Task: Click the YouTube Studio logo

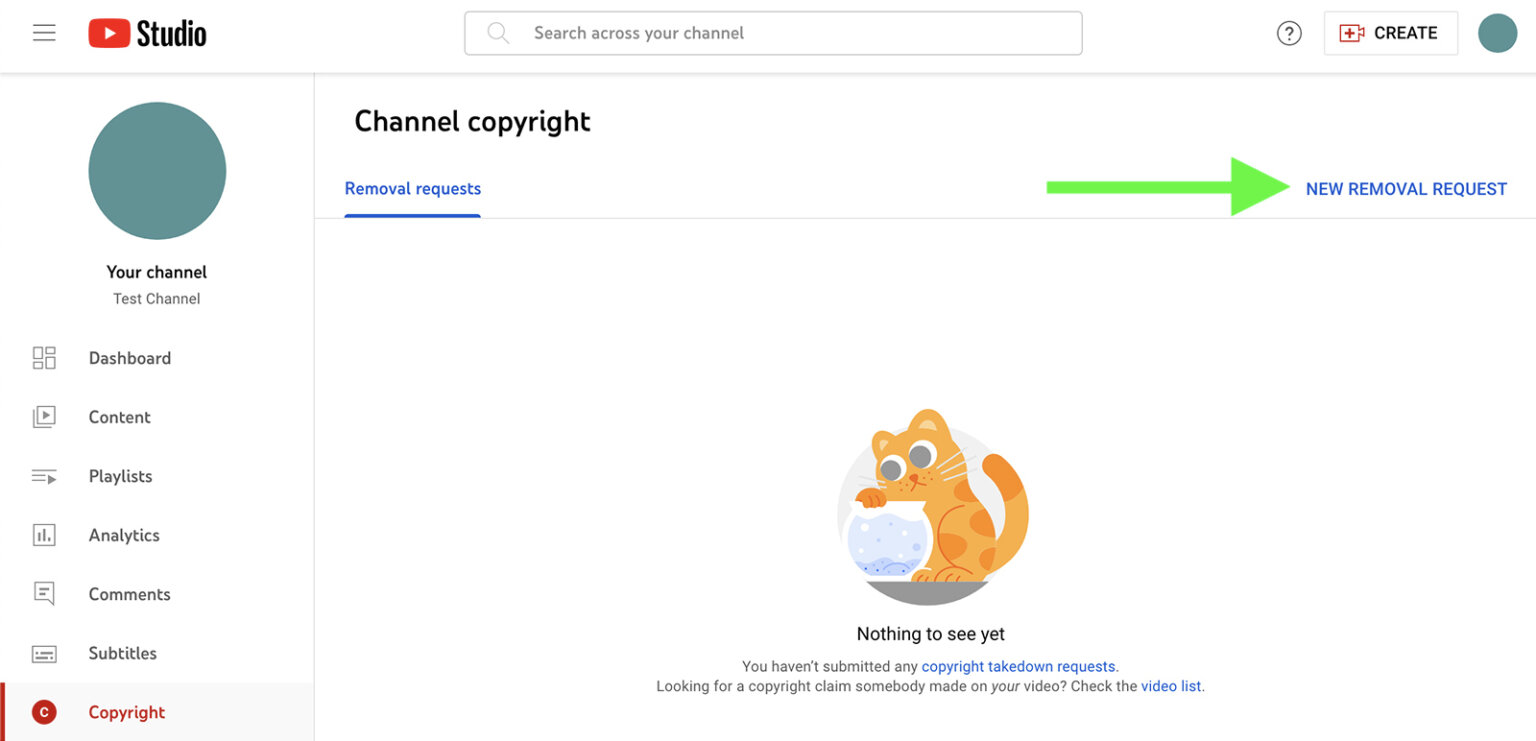Action: (147, 33)
